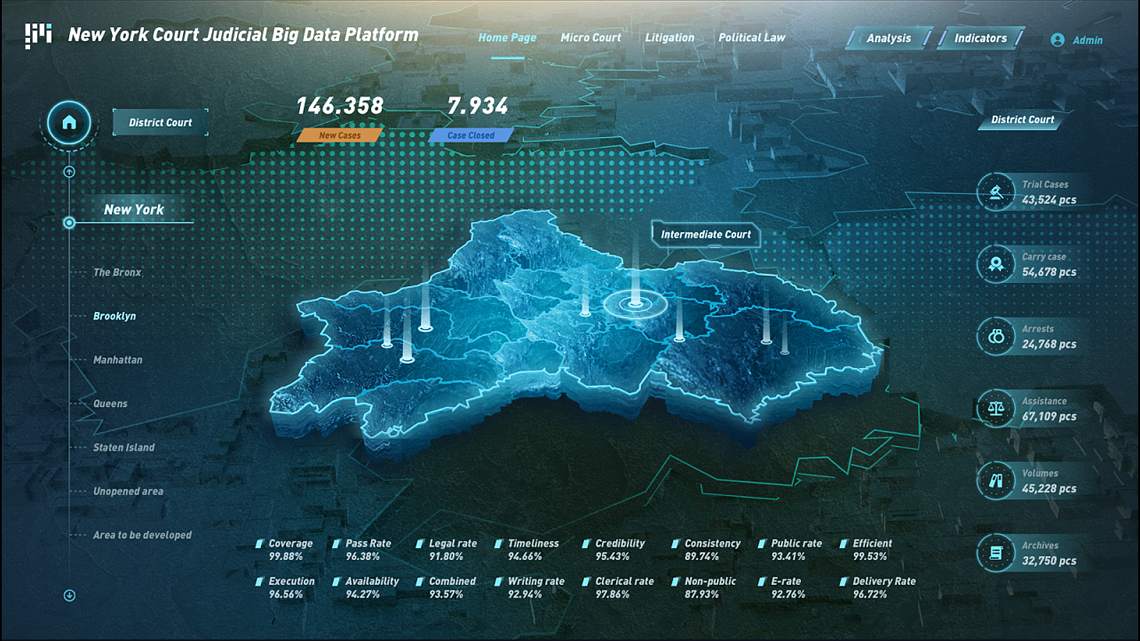The width and height of the screenshot is (1140, 641).
Task: Click the Public rate 93.41% indicator
Action: tap(790, 549)
